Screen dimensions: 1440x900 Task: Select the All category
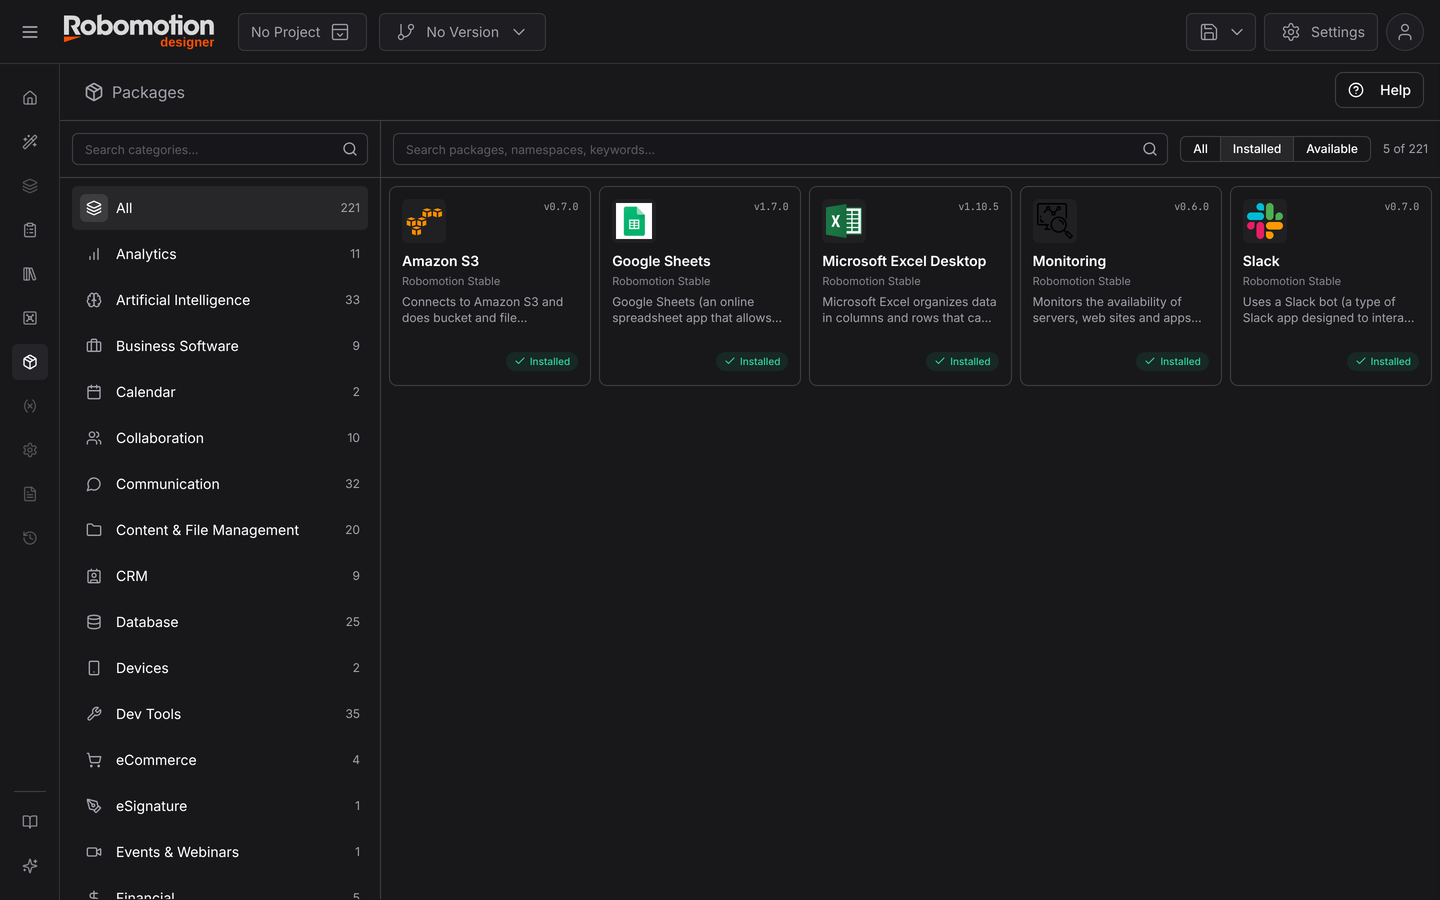click(x=220, y=208)
